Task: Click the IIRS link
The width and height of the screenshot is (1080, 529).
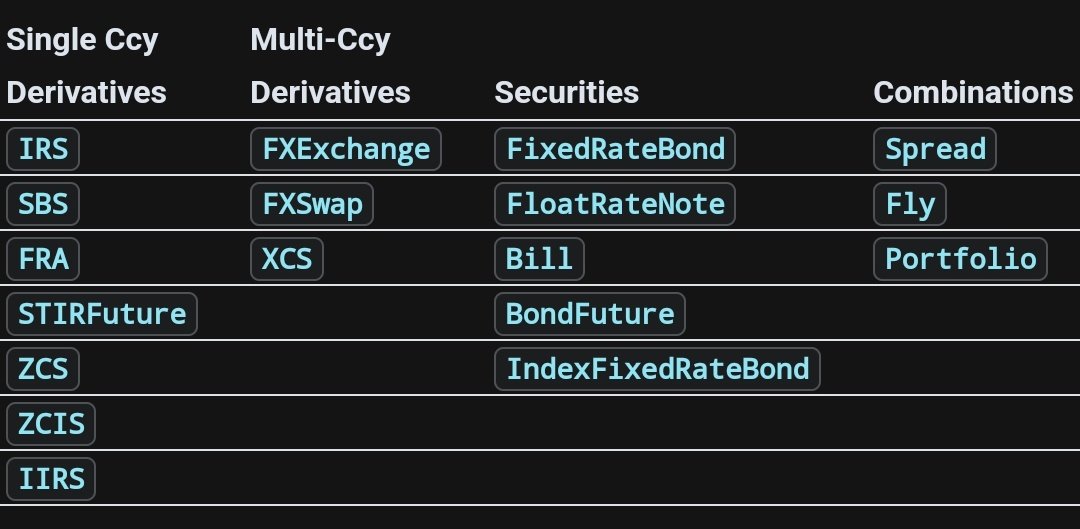Action: (x=51, y=479)
